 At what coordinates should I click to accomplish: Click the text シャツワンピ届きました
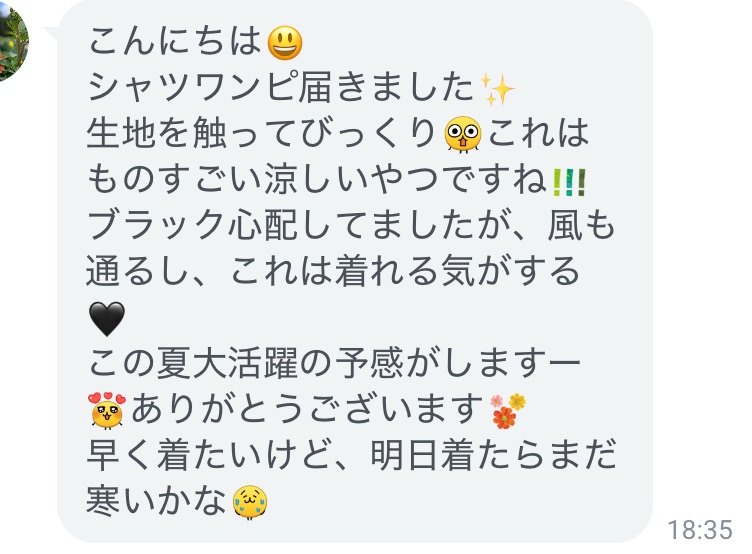point(282,87)
